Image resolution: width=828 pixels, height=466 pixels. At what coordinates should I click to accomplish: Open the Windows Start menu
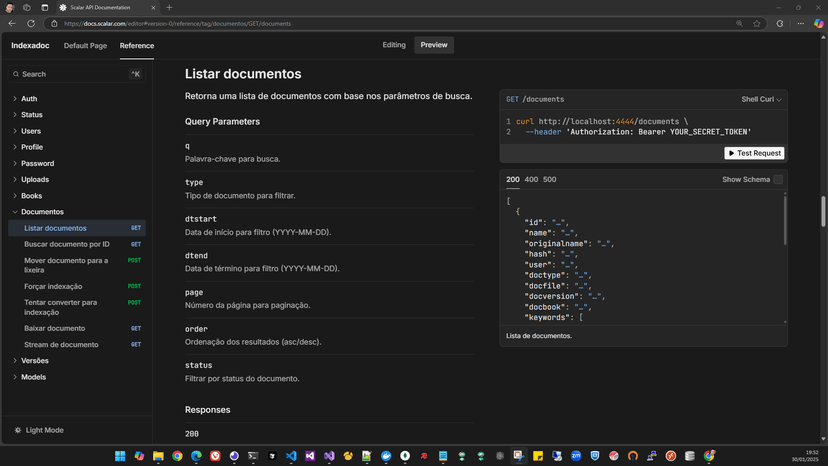pyautogui.click(x=120, y=455)
